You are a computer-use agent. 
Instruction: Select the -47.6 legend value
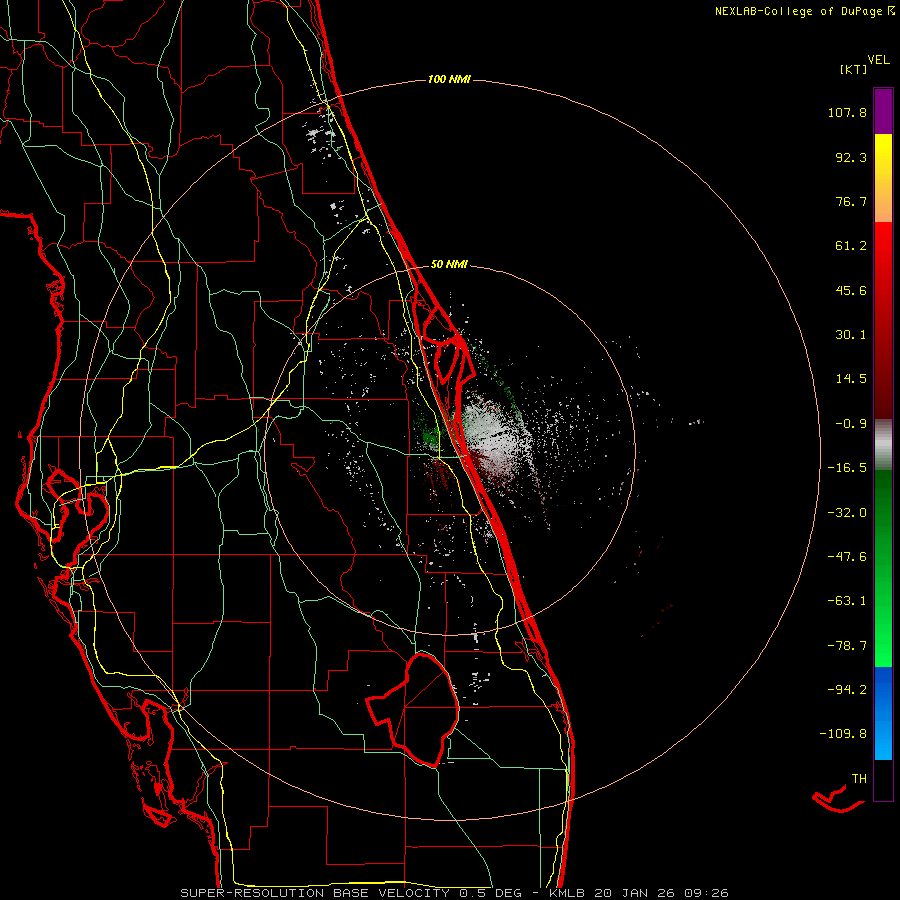[847, 557]
